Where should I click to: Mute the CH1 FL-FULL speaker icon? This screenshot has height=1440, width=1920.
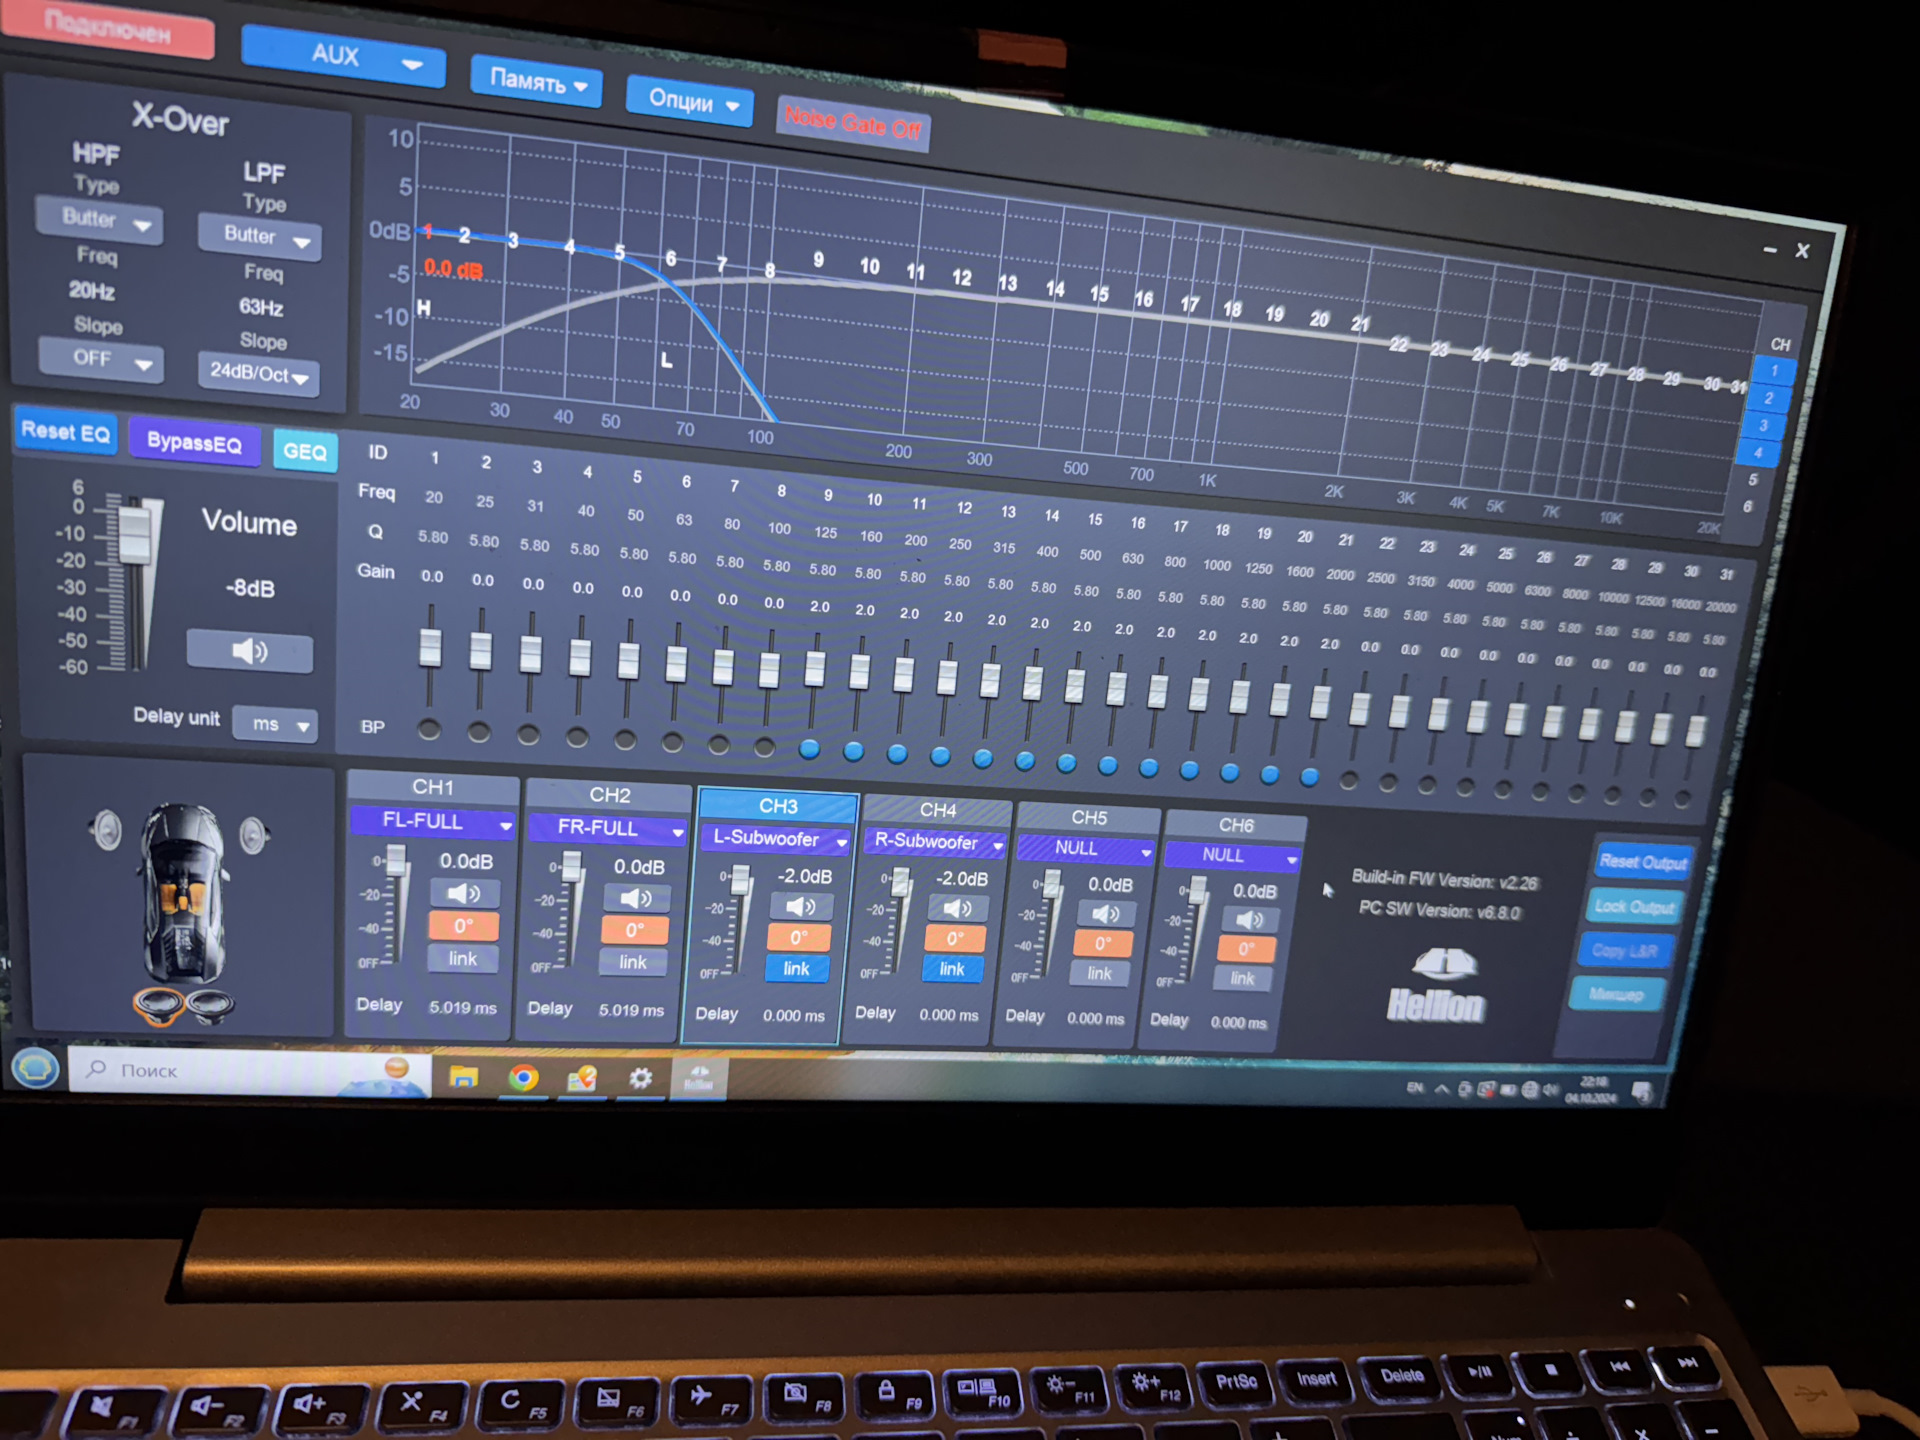pos(462,893)
